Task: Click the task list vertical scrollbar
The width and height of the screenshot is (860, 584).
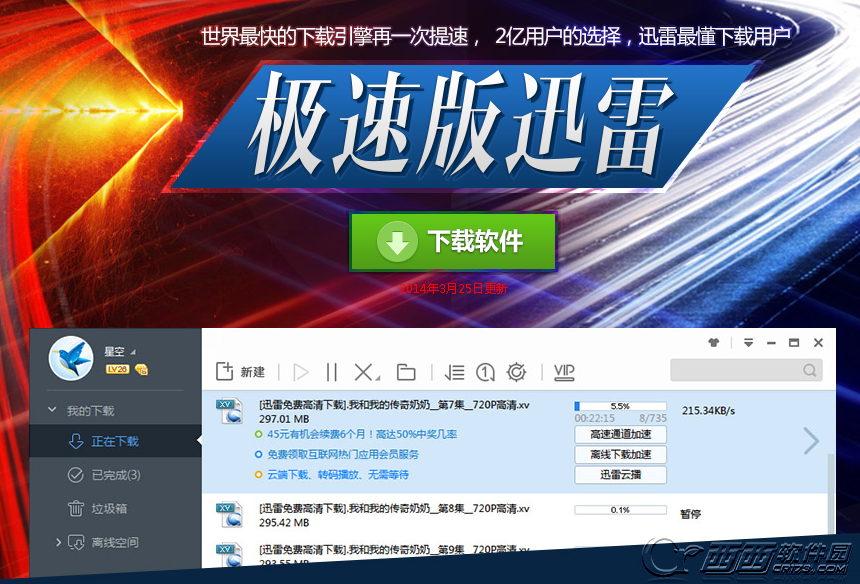Action: (x=831, y=492)
